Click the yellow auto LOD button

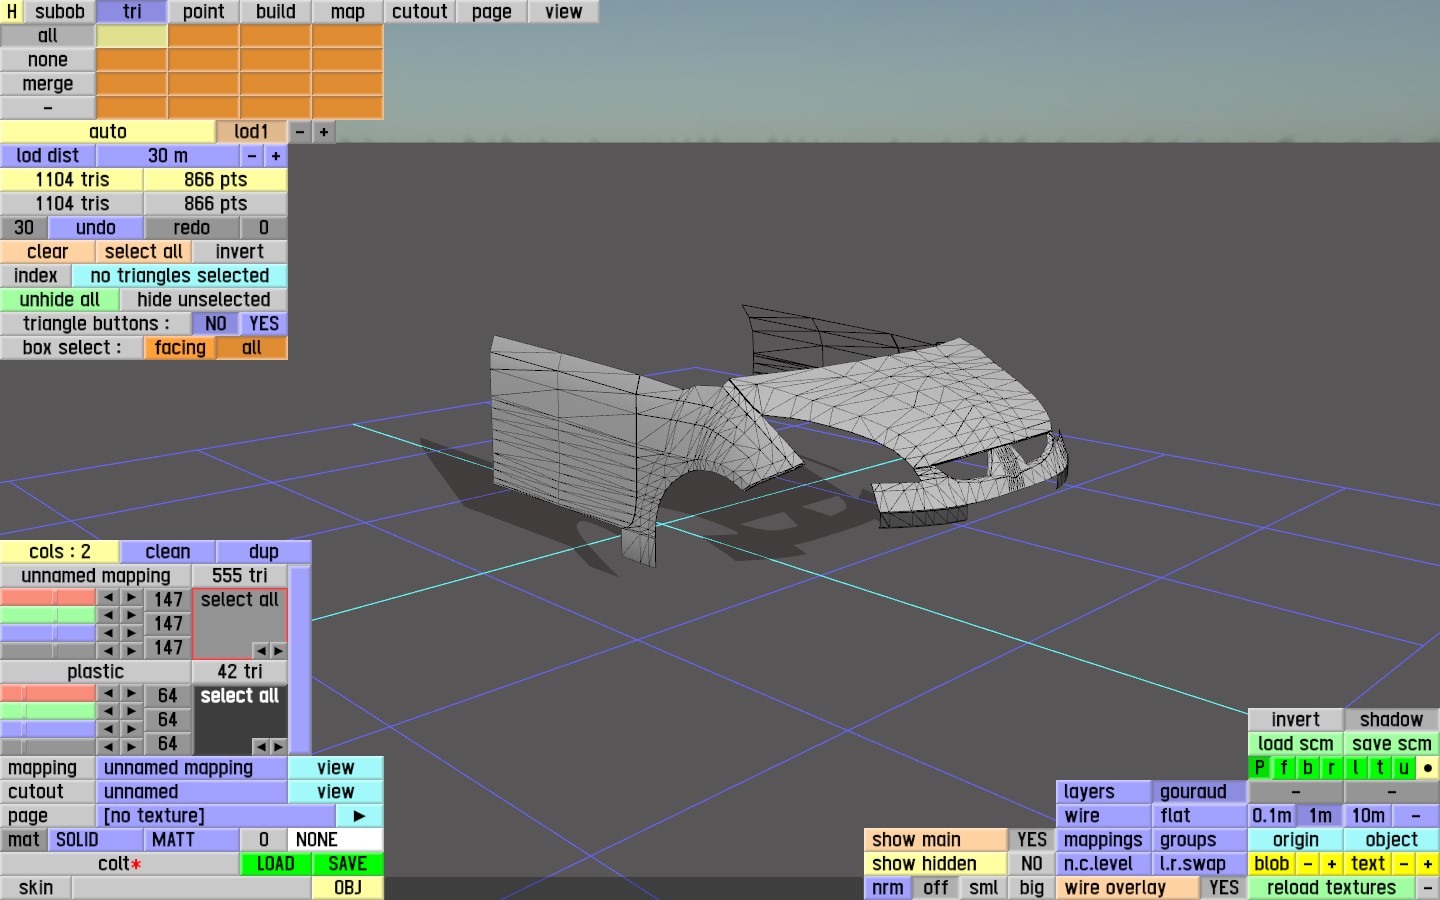pos(108,132)
